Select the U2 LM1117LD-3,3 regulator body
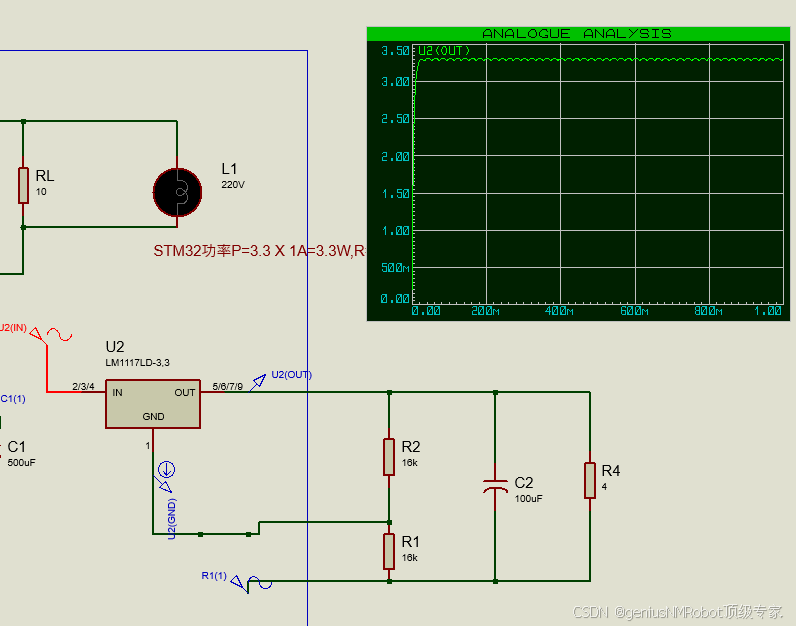 [x=153, y=404]
